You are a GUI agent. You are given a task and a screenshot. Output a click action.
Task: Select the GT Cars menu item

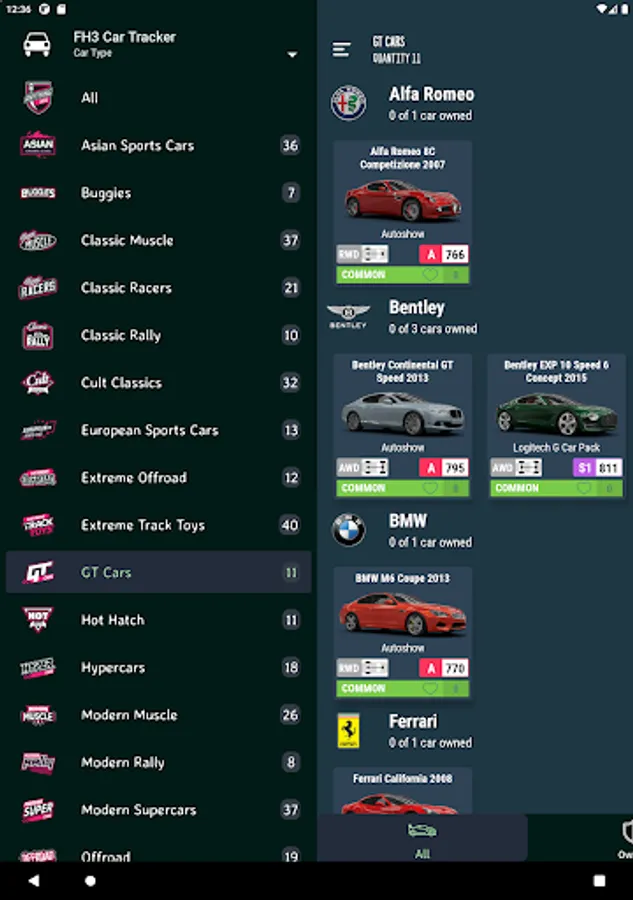[x=158, y=572]
